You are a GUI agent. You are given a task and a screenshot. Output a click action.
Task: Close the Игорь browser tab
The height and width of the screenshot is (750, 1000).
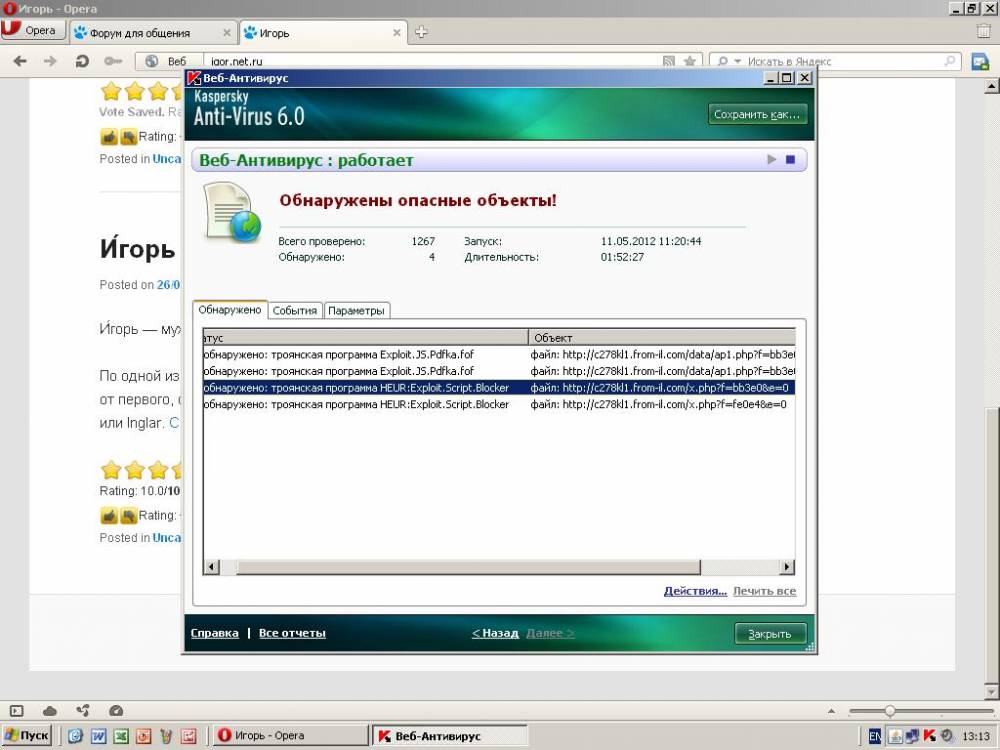[x=397, y=33]
